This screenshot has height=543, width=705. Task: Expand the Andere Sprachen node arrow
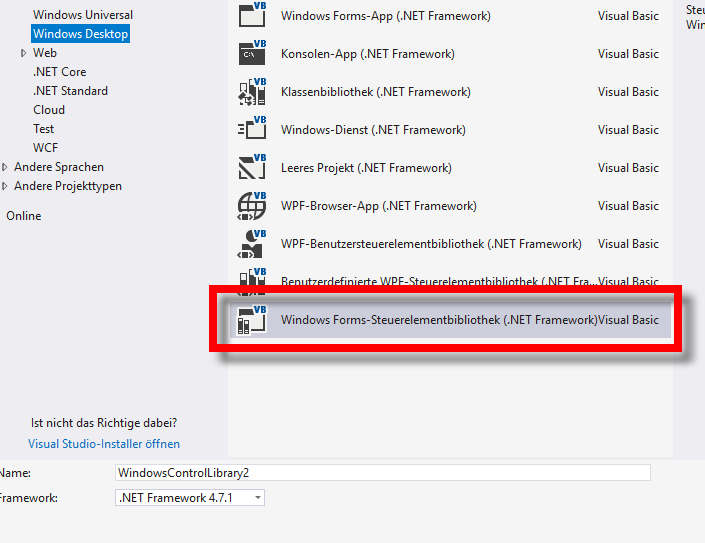coord(5,167)
